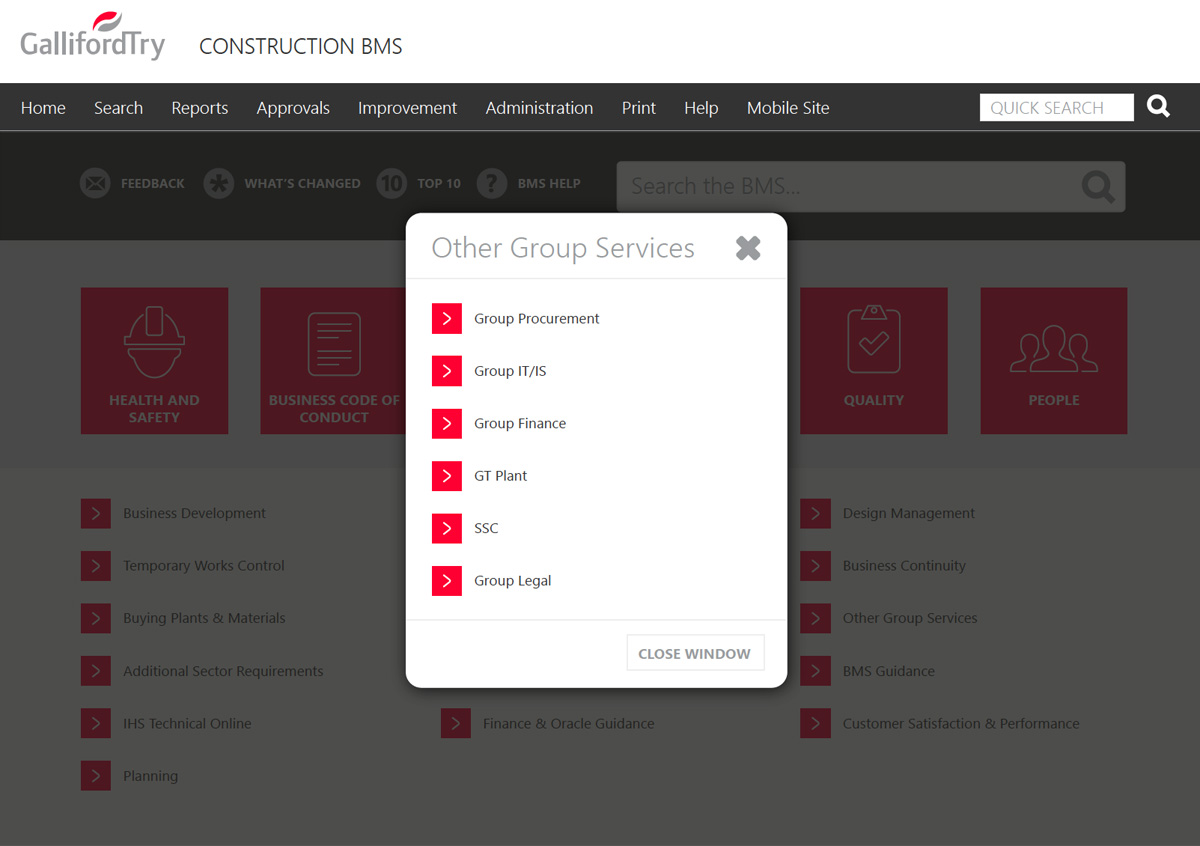
Task: Click in the Quick Search field
Action: 1057,107
